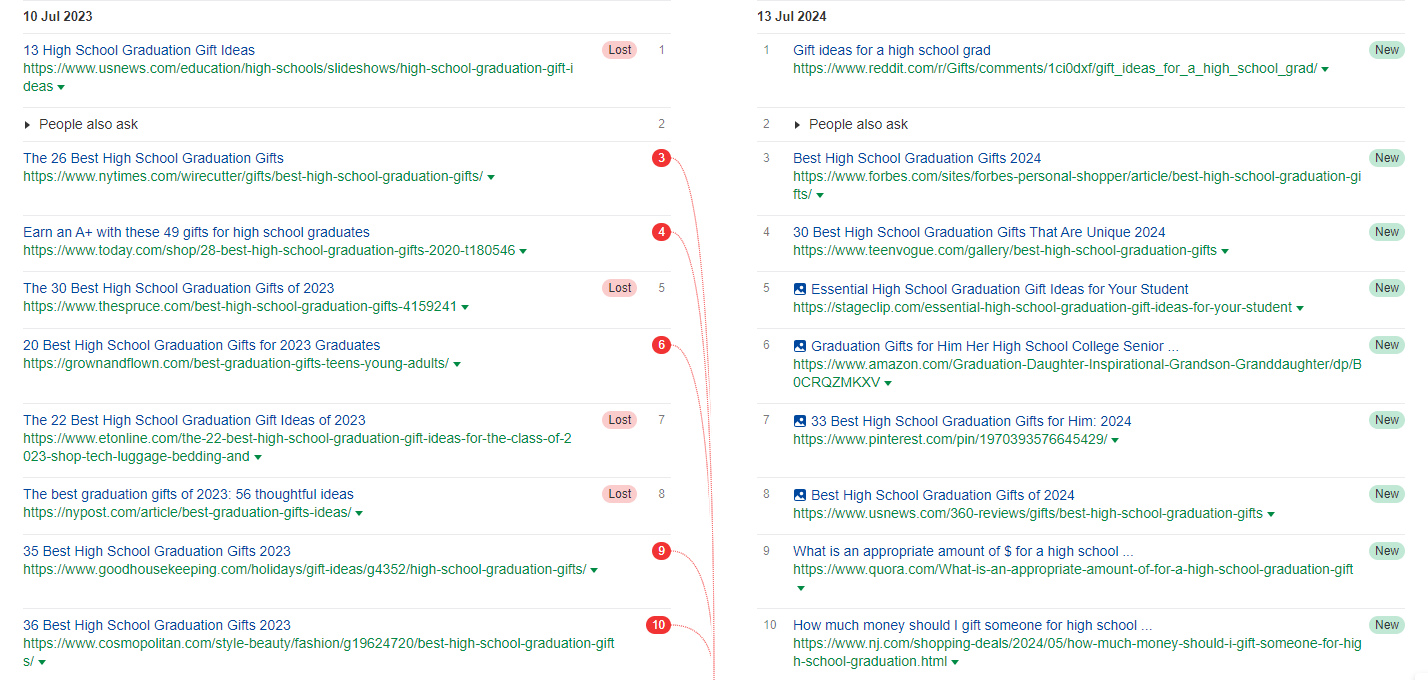Expand People also ask on the 2024 side
1428x680 pixels.
click(x=795, y=124)
